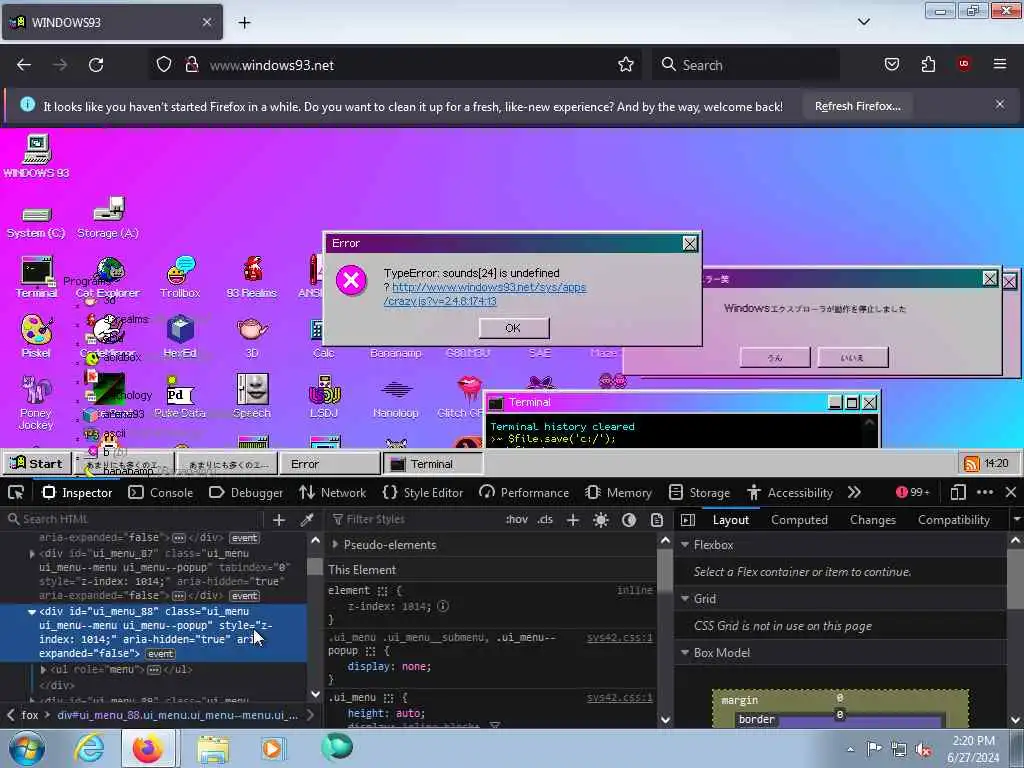Open the System (C:) drive icon

[36, 222]
